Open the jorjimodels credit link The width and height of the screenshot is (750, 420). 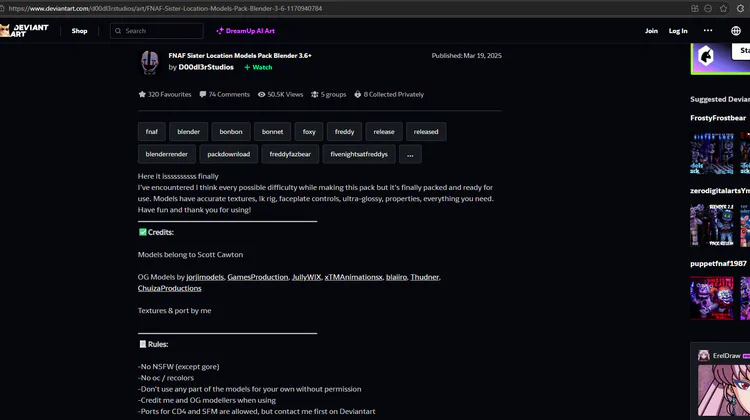click(x=205, y=277)
